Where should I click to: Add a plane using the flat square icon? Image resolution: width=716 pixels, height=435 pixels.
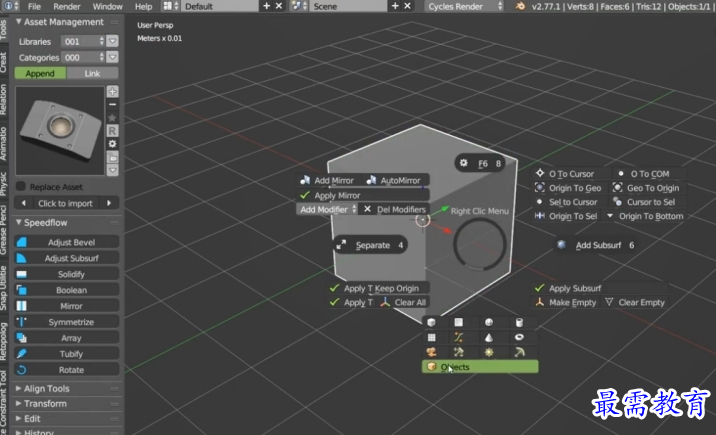(458, 322)
